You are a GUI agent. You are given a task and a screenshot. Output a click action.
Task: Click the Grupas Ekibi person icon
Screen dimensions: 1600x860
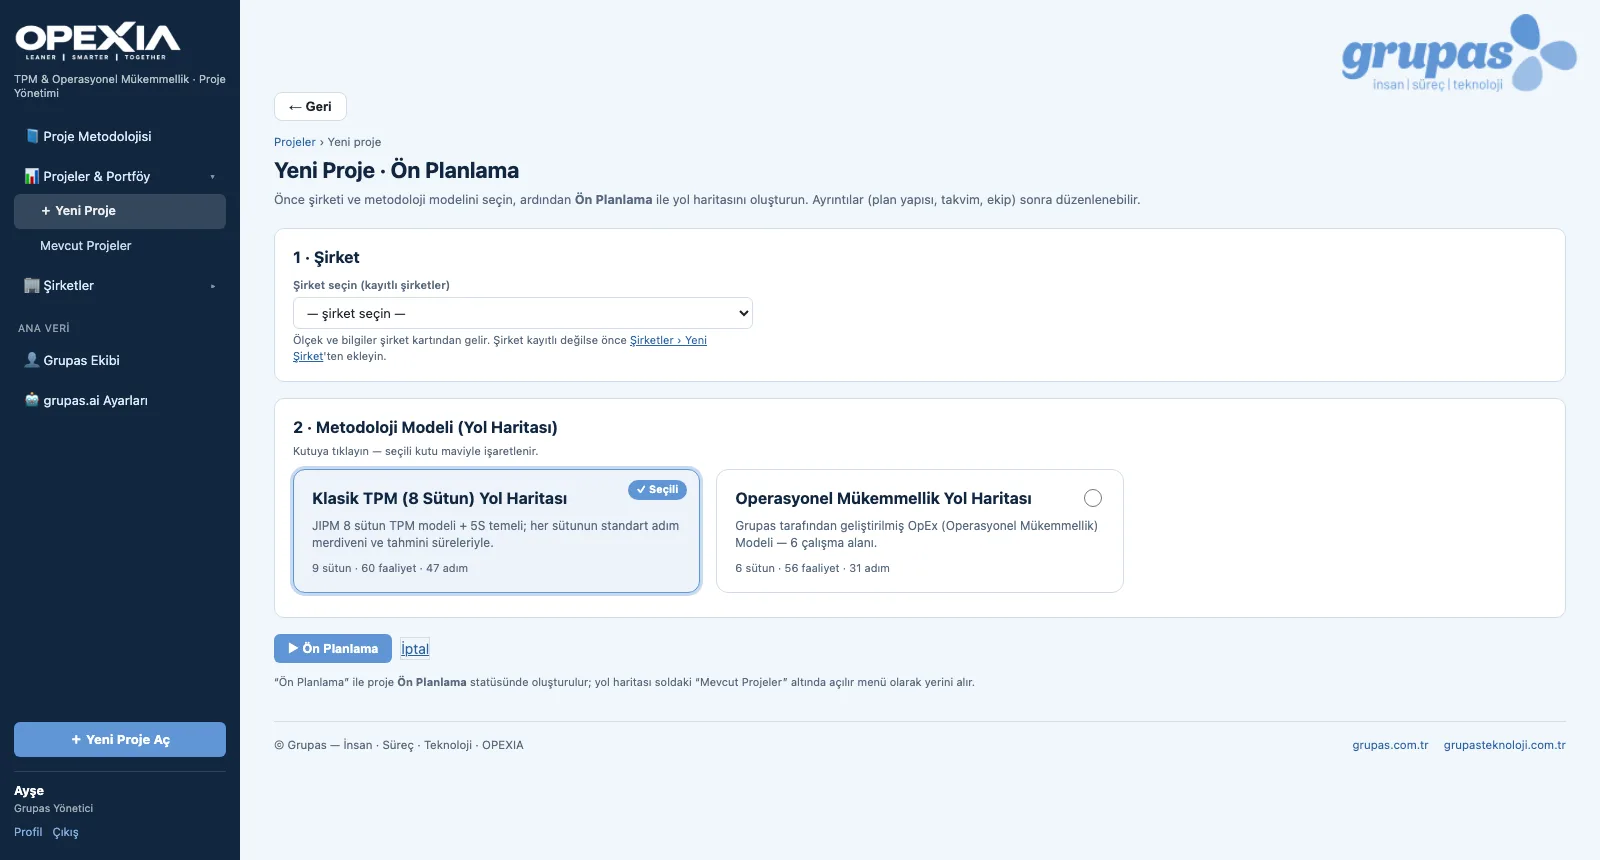pyautogui.click(x=32, y=360)
